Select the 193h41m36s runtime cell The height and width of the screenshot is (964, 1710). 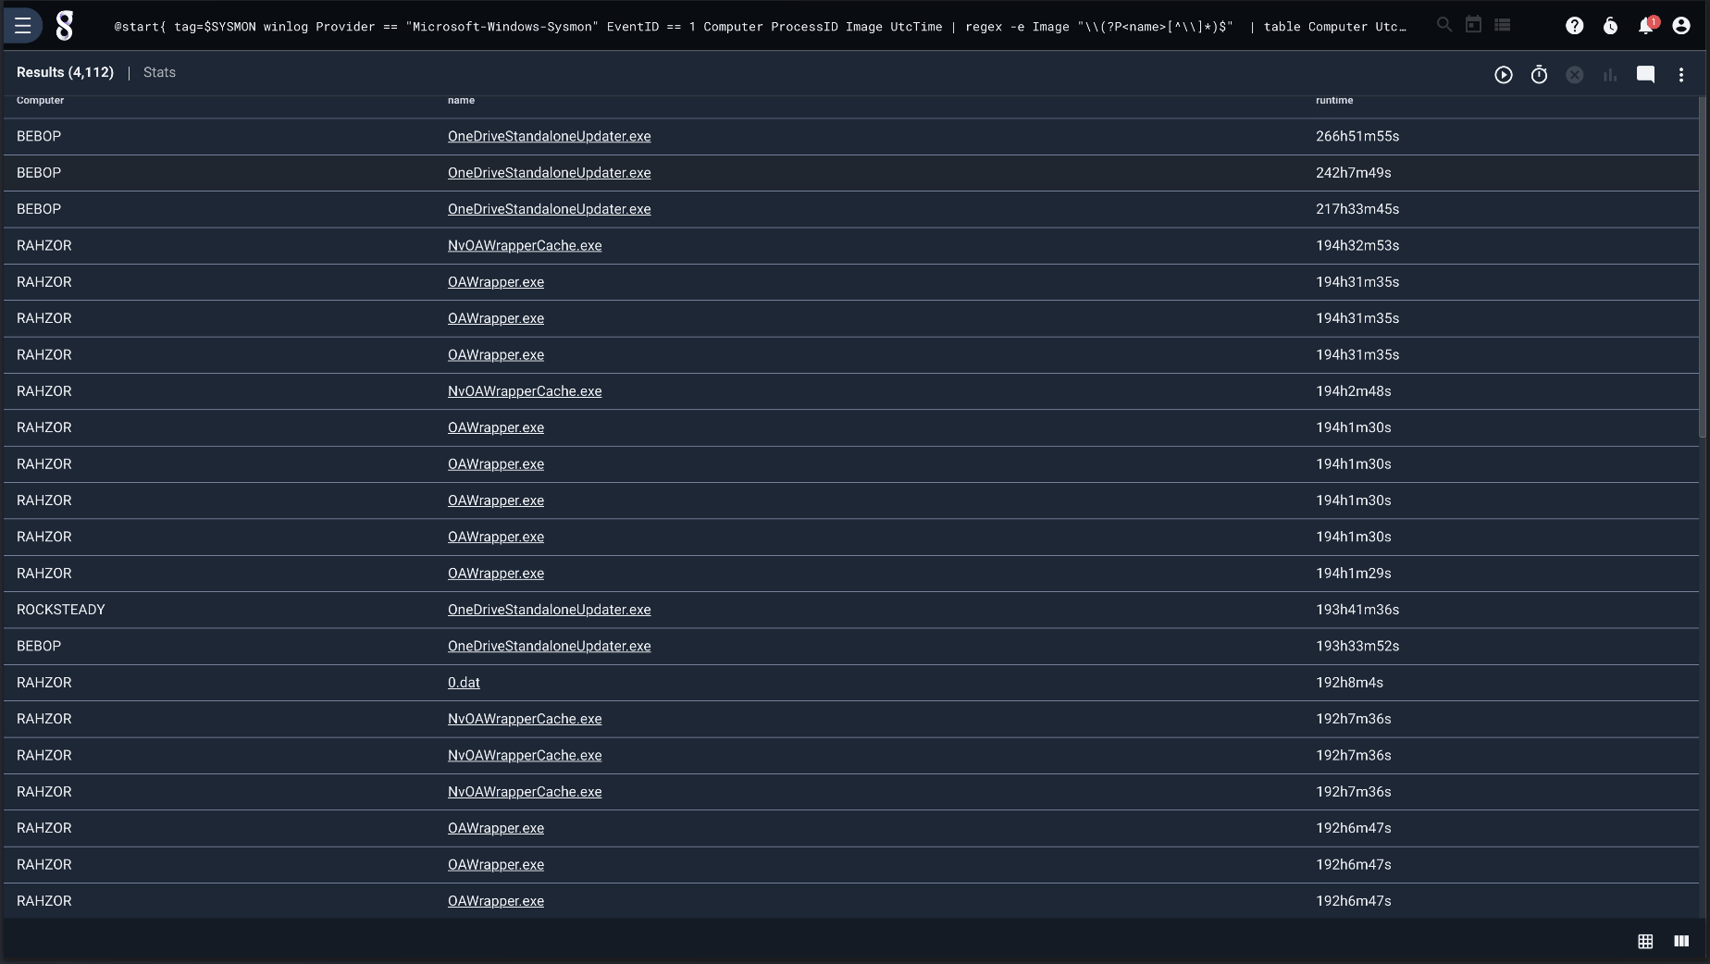pos(1357,610)
